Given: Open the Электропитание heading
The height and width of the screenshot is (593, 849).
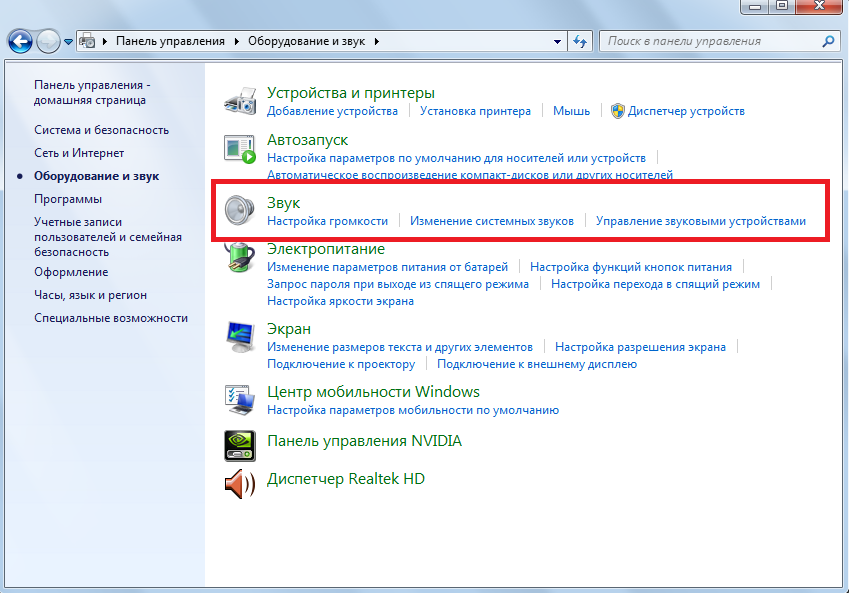Looking at the screenshot, I should [x=326, y=249].
